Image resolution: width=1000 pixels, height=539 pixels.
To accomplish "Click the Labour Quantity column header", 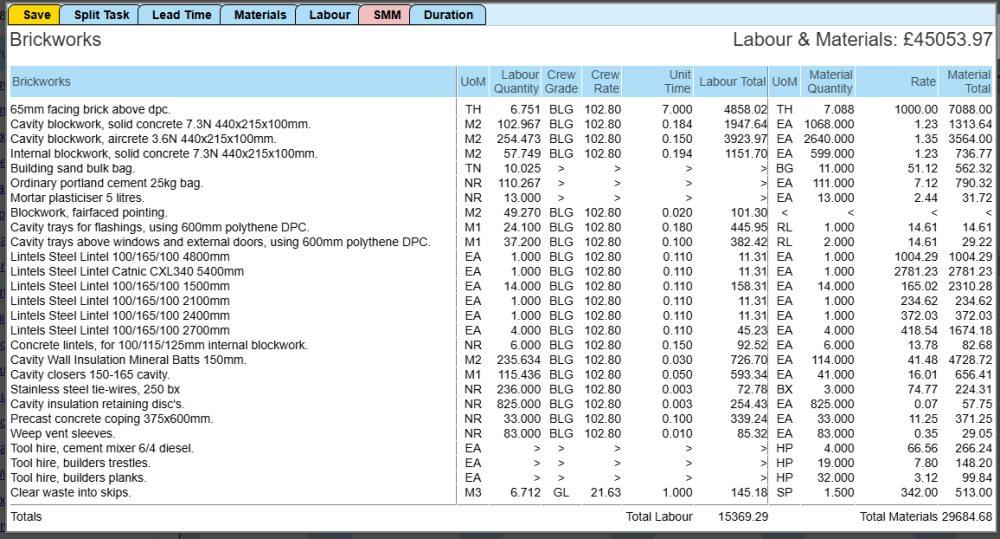I will click(519, 82).
